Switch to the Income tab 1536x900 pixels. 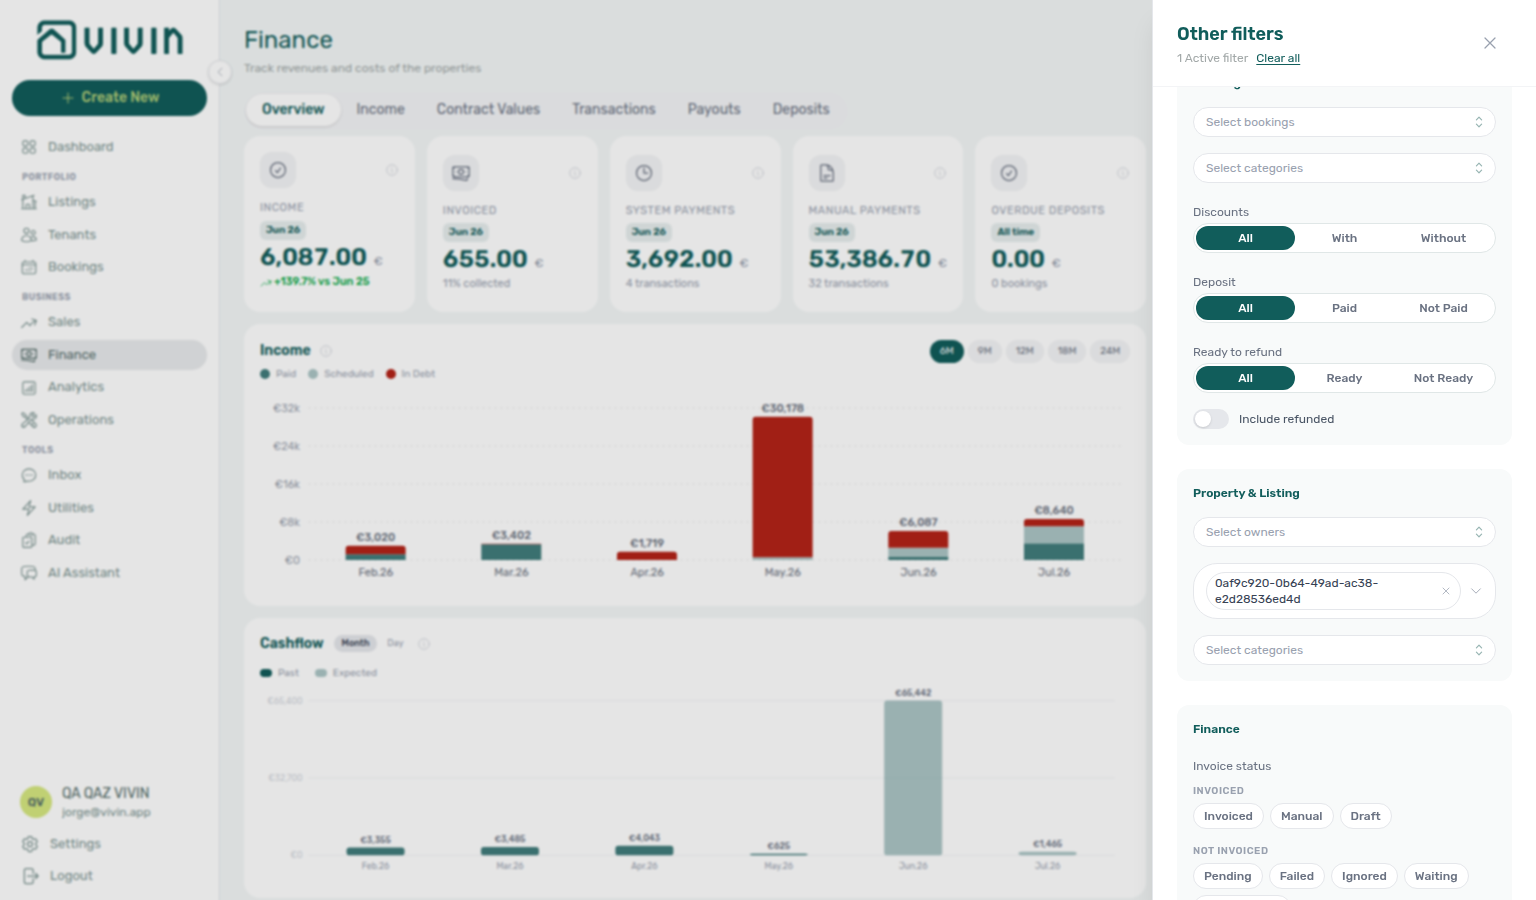pos(381,109)
